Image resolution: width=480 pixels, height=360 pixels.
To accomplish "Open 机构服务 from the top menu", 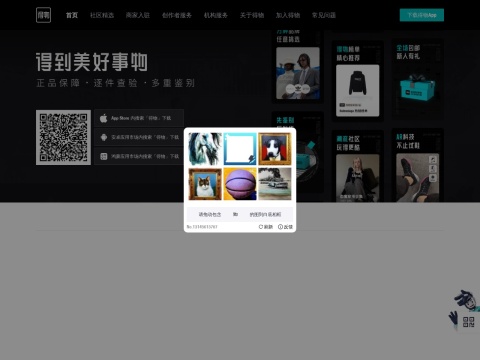I will tap(216, 15).
